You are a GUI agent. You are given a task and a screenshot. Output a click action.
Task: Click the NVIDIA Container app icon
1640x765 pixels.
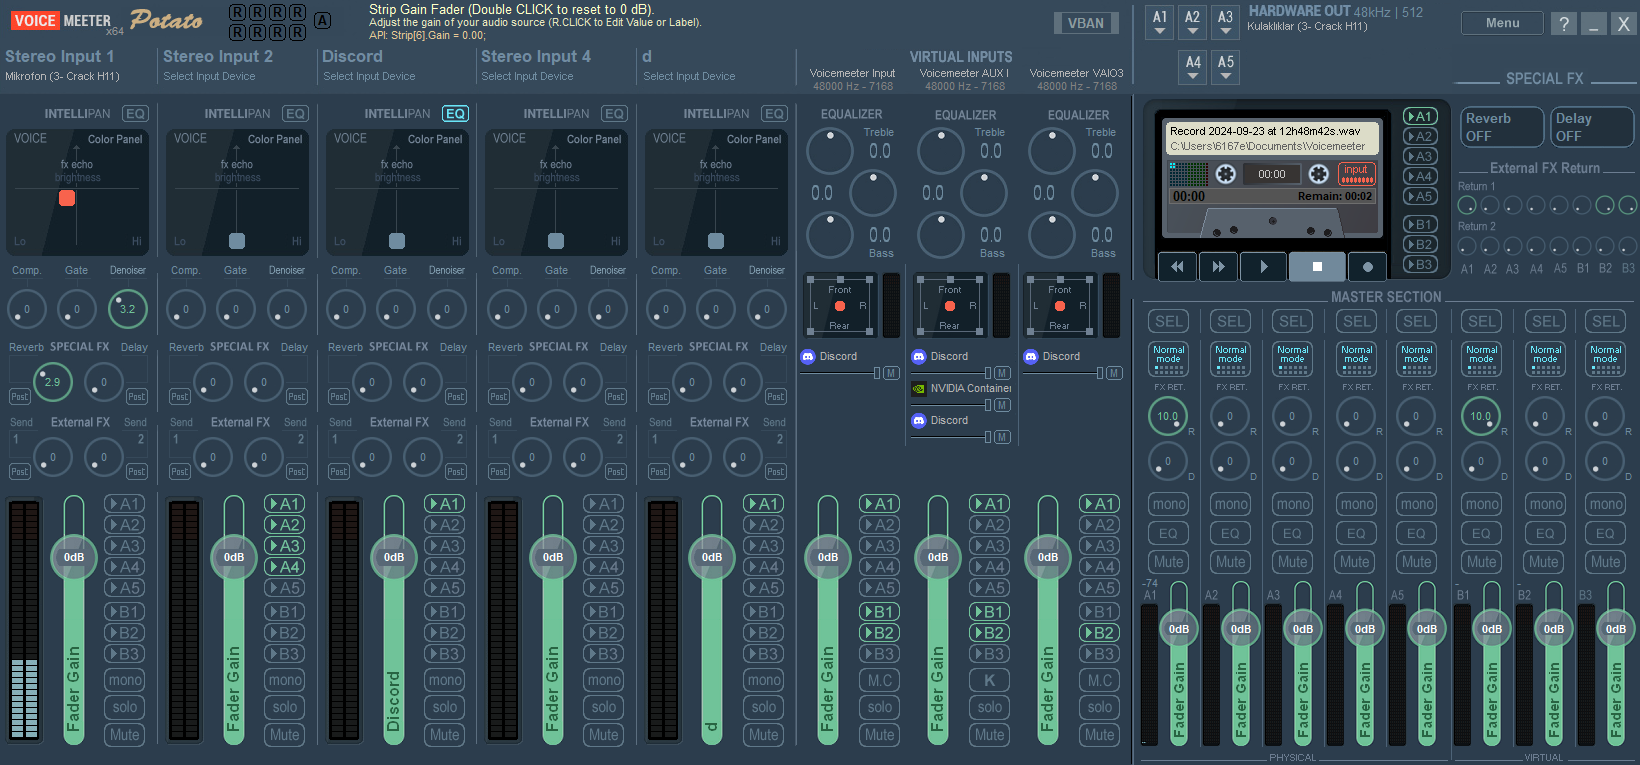[919, 388]
